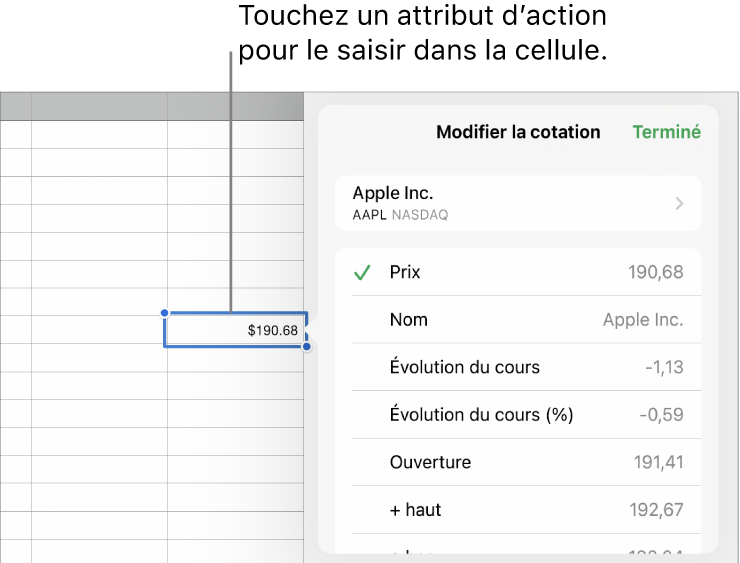Click the Modifier la cotation title
The width and height of the screenshot is (740, 563).
(x=518, y=132)
